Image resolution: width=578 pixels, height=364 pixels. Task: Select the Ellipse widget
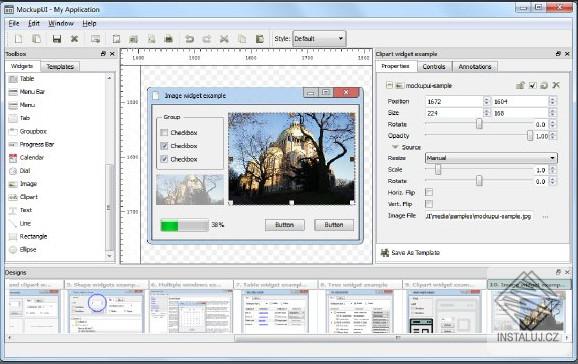coord(22,250)
